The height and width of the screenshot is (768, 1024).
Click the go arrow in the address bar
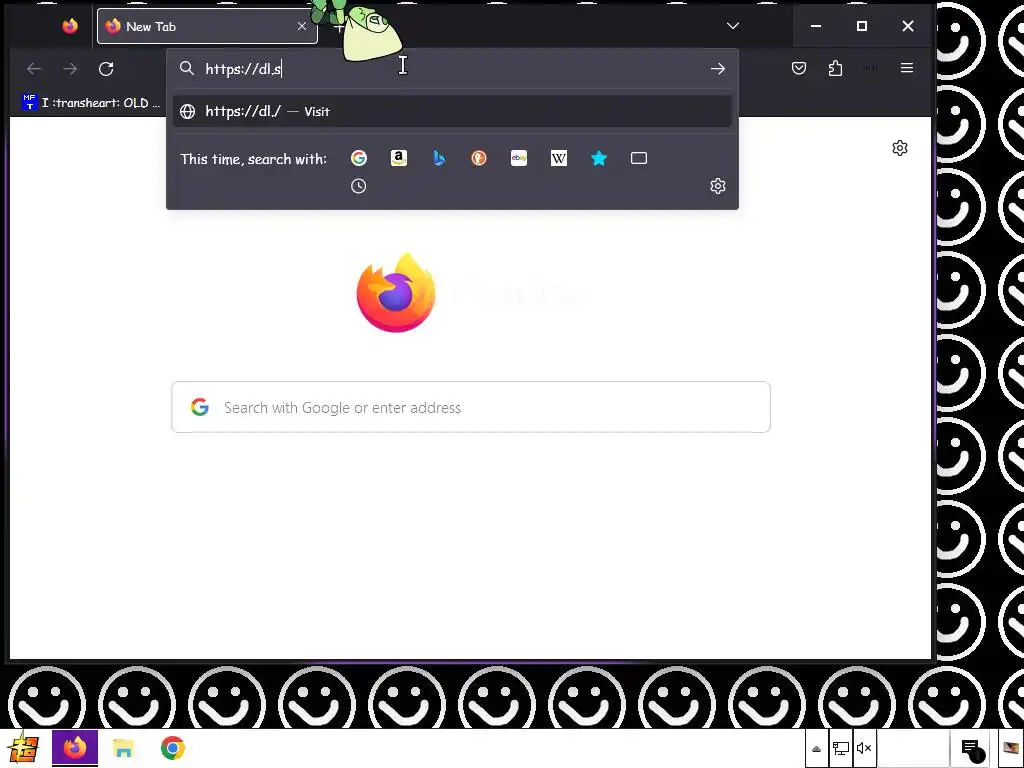(x=718, y=69)
